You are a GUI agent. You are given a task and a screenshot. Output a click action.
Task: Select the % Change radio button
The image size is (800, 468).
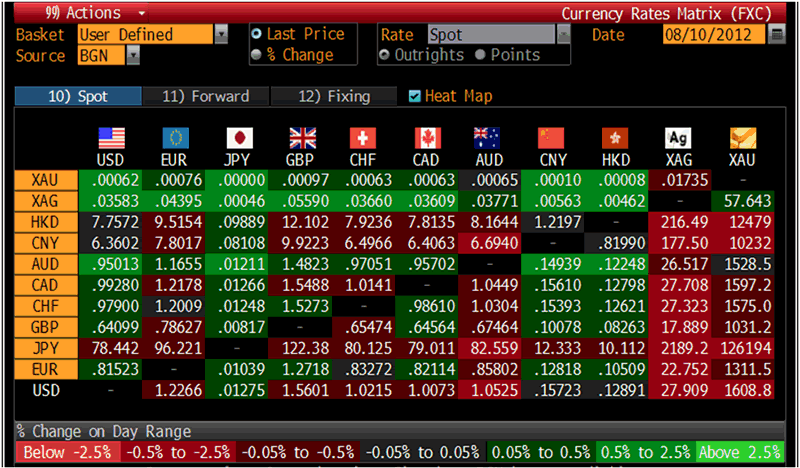click(257, 55)
